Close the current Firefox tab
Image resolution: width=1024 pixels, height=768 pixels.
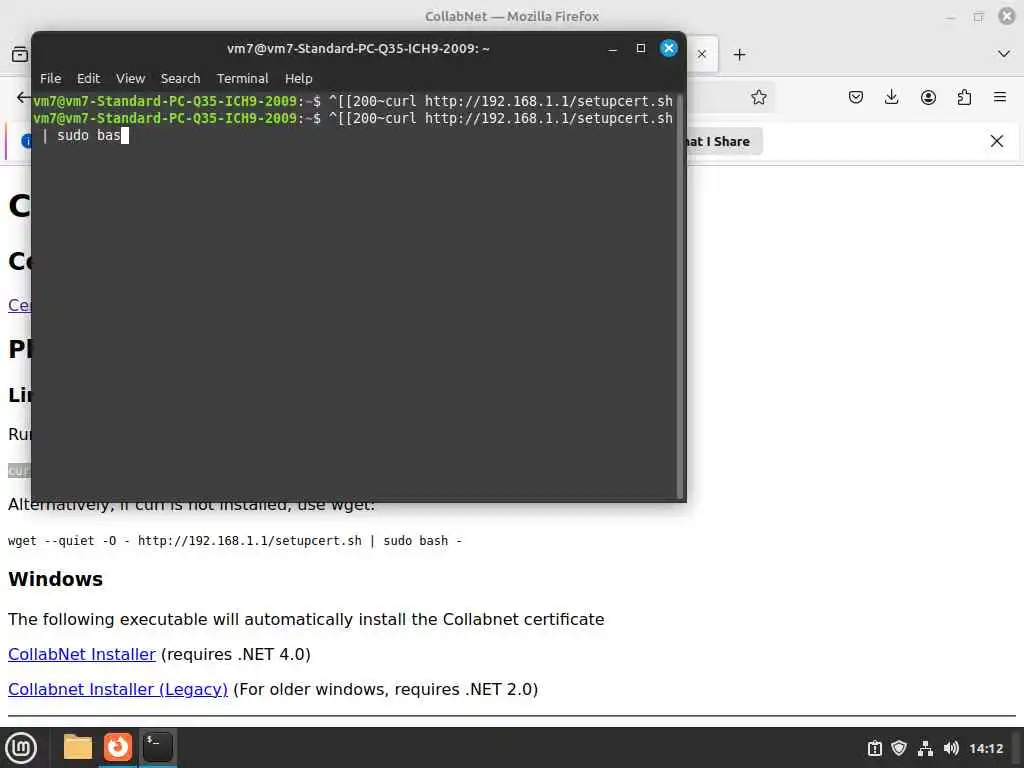coord(702,55)
